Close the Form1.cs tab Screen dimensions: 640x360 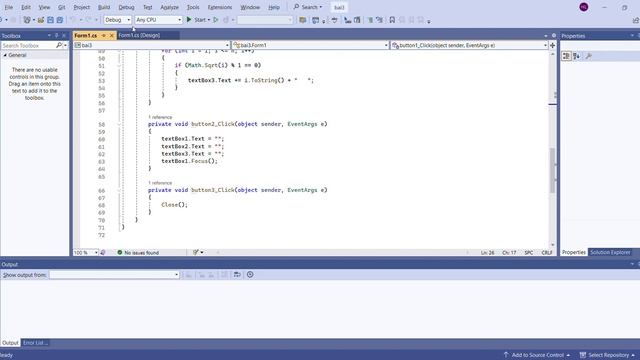point(111,36)
